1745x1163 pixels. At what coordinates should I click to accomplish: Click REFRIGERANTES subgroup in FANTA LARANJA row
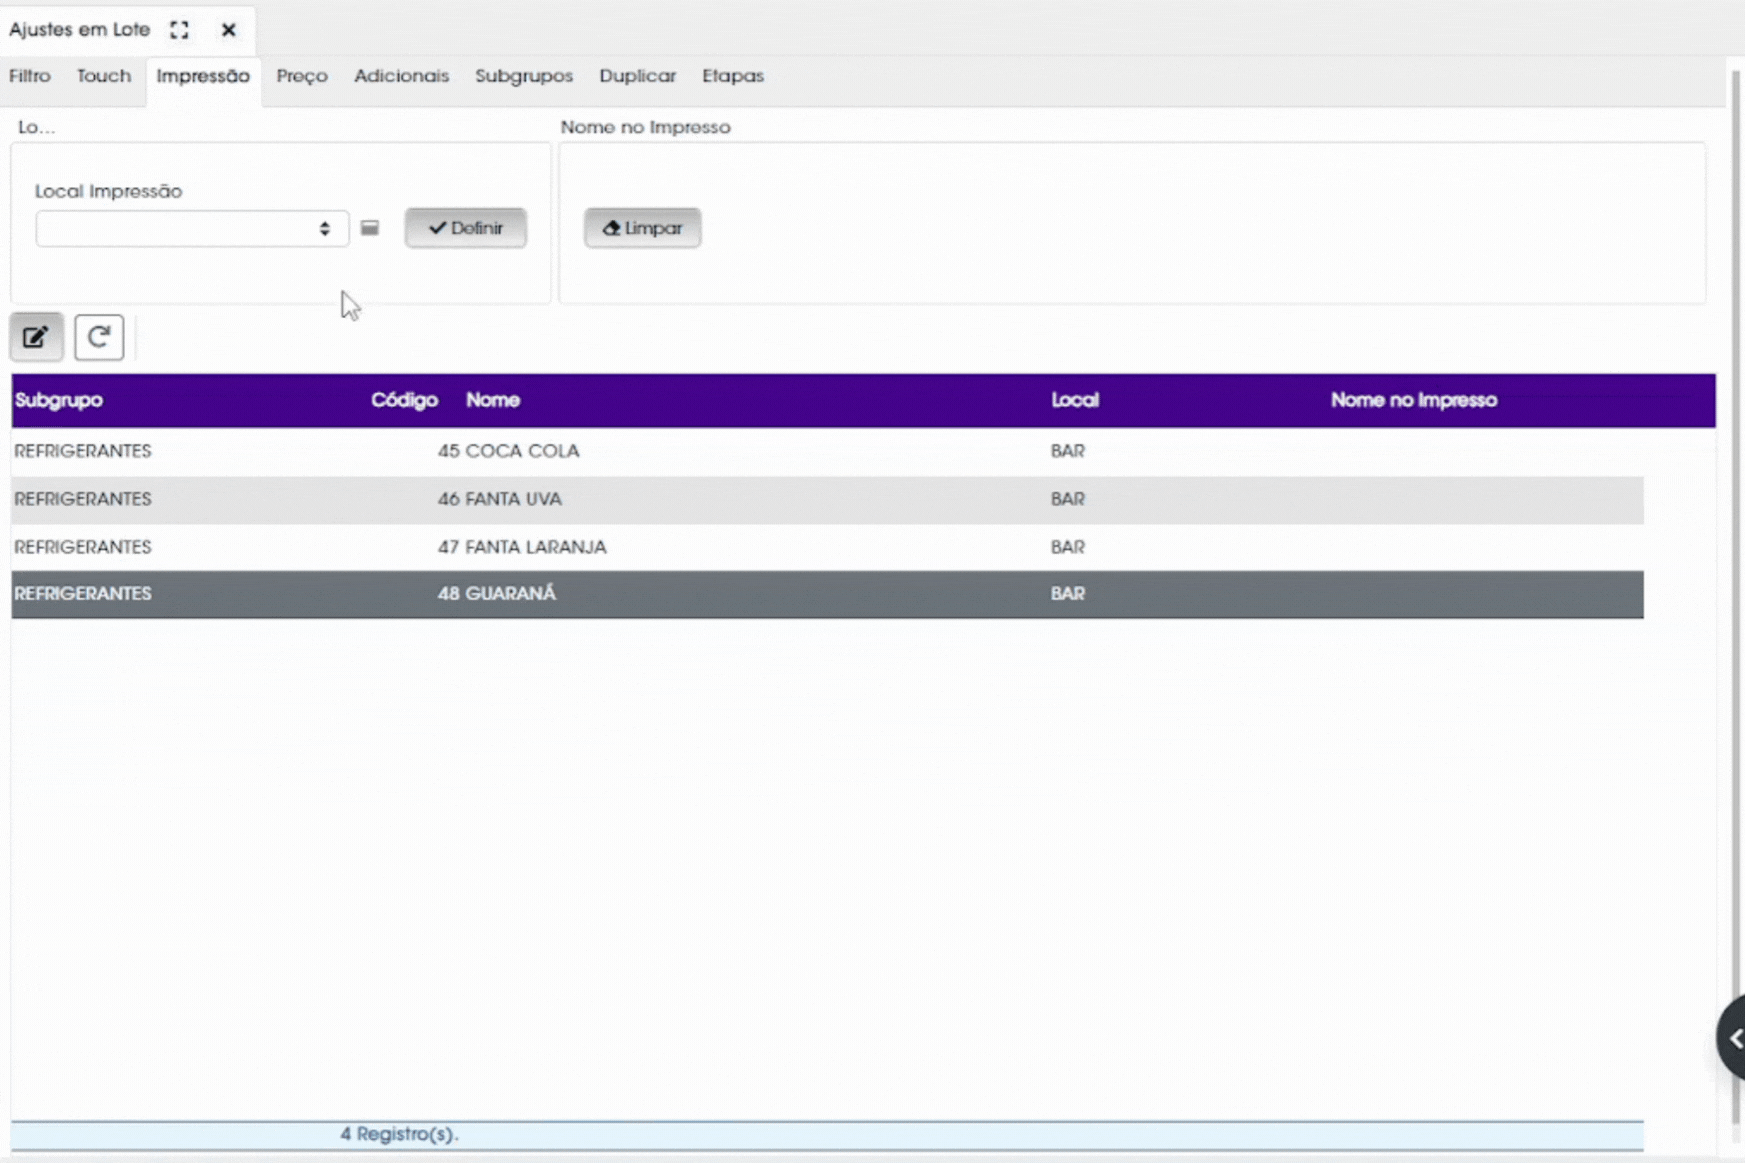pyautogui.click(x=83, y=547)
